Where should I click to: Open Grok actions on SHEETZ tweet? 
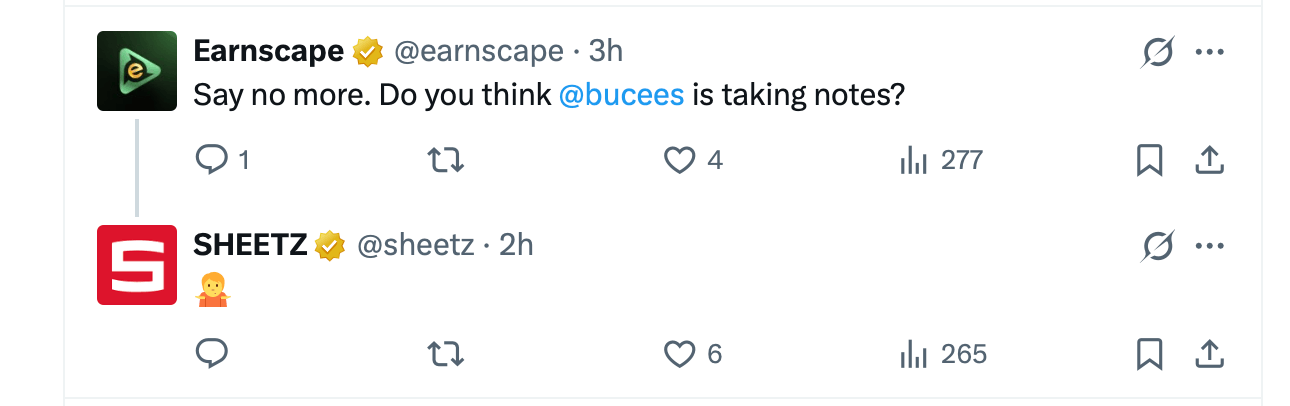(1157, 245)
